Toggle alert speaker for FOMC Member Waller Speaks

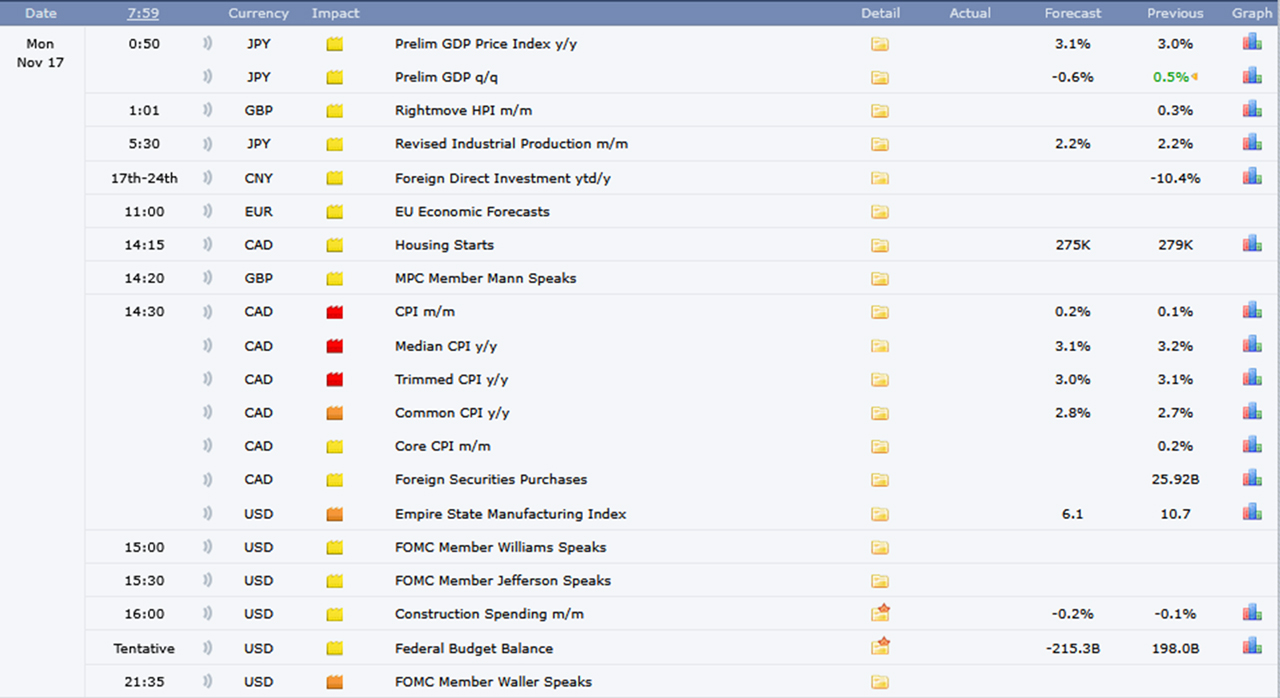tap(208, 682)
